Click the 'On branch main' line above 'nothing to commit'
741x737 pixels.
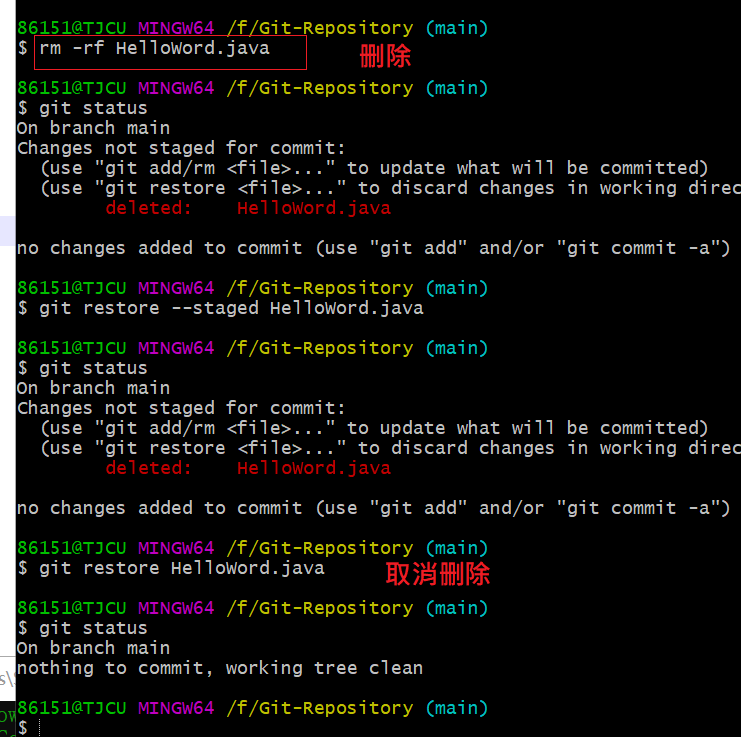click(x=93, y=648)
